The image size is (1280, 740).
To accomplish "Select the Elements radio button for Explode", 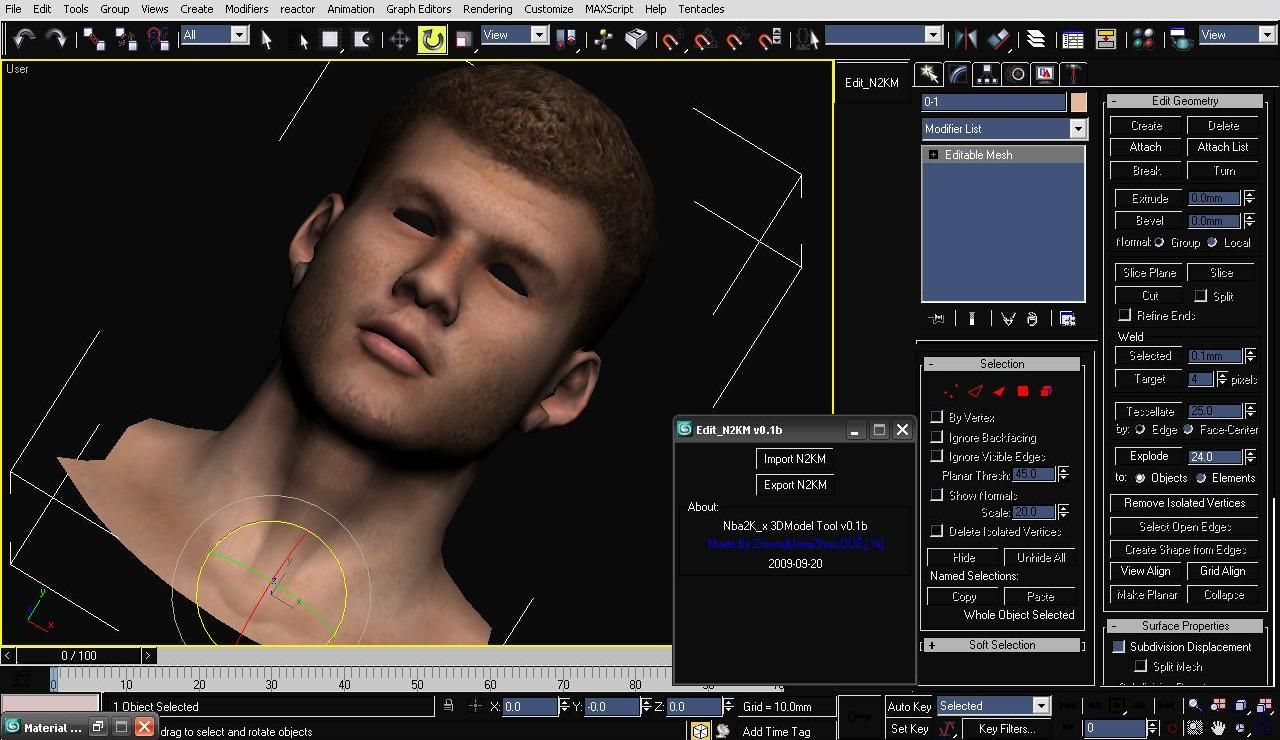I will pyautogui.click(x=1201, y=478).
